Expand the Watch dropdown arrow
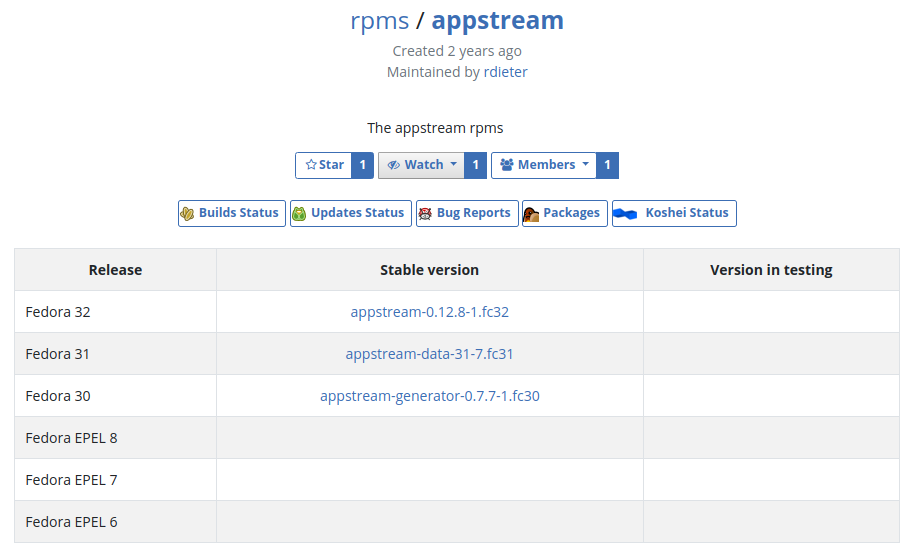The height and width of the screenshot is (550, 907). coord(454,164)
